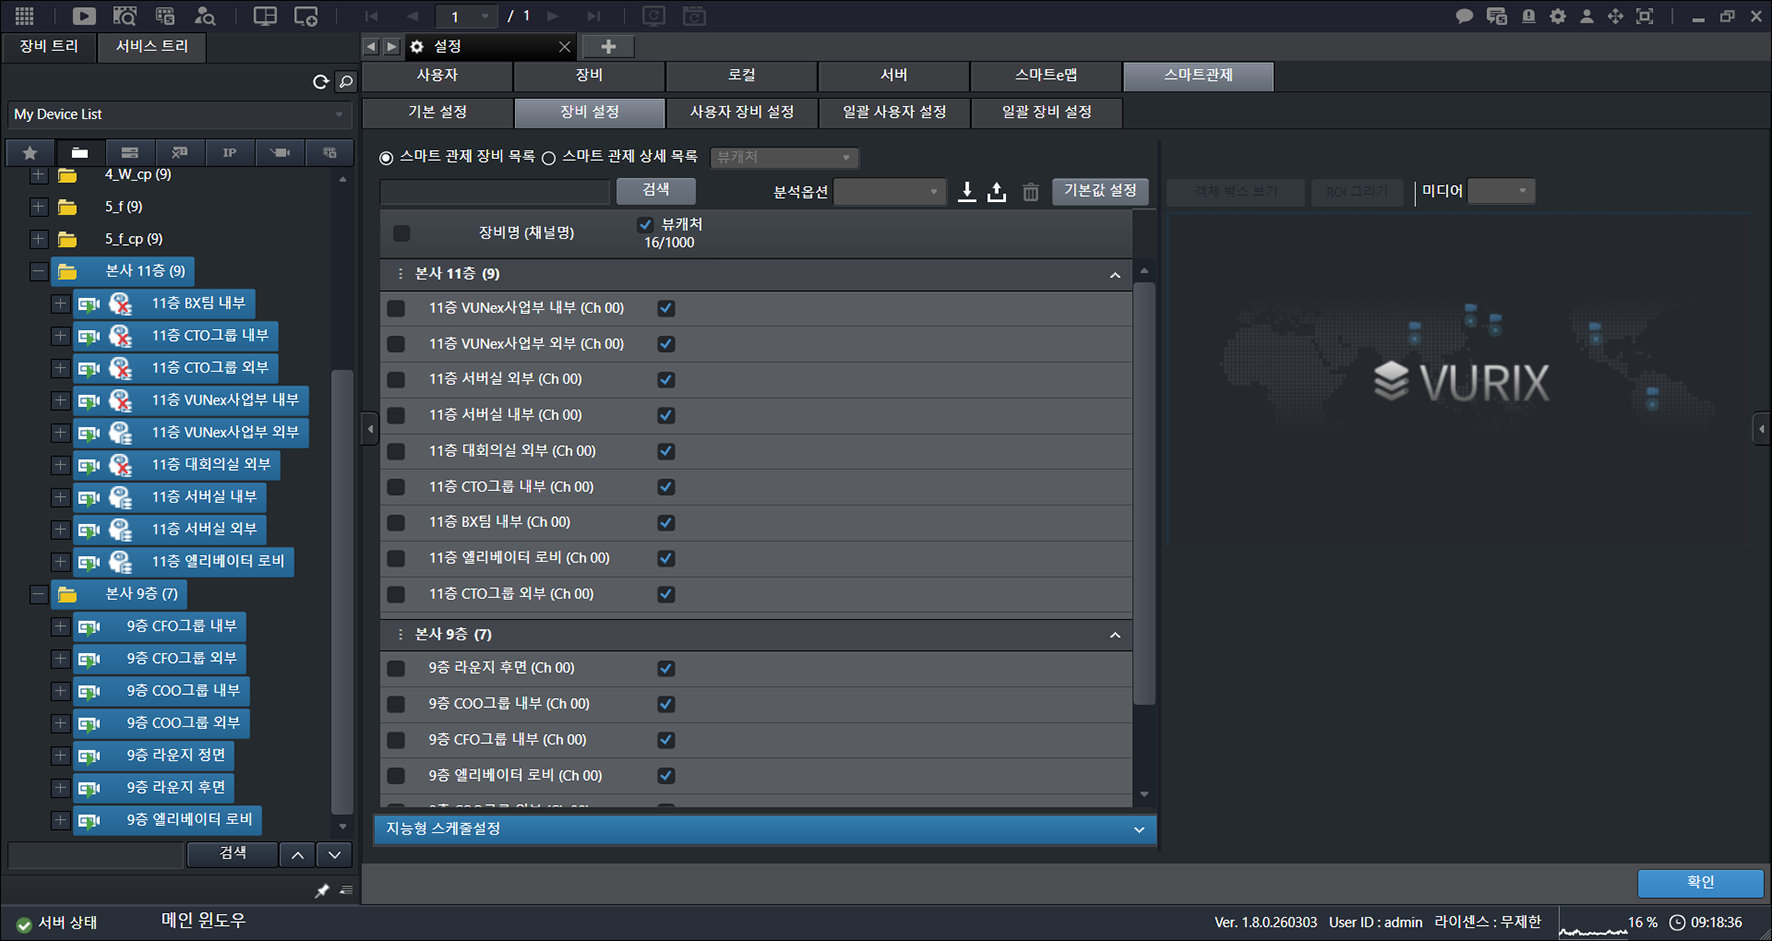1772x941 pixels.
Task: Click the 확인 confirm button
Action: [1700, 883]
